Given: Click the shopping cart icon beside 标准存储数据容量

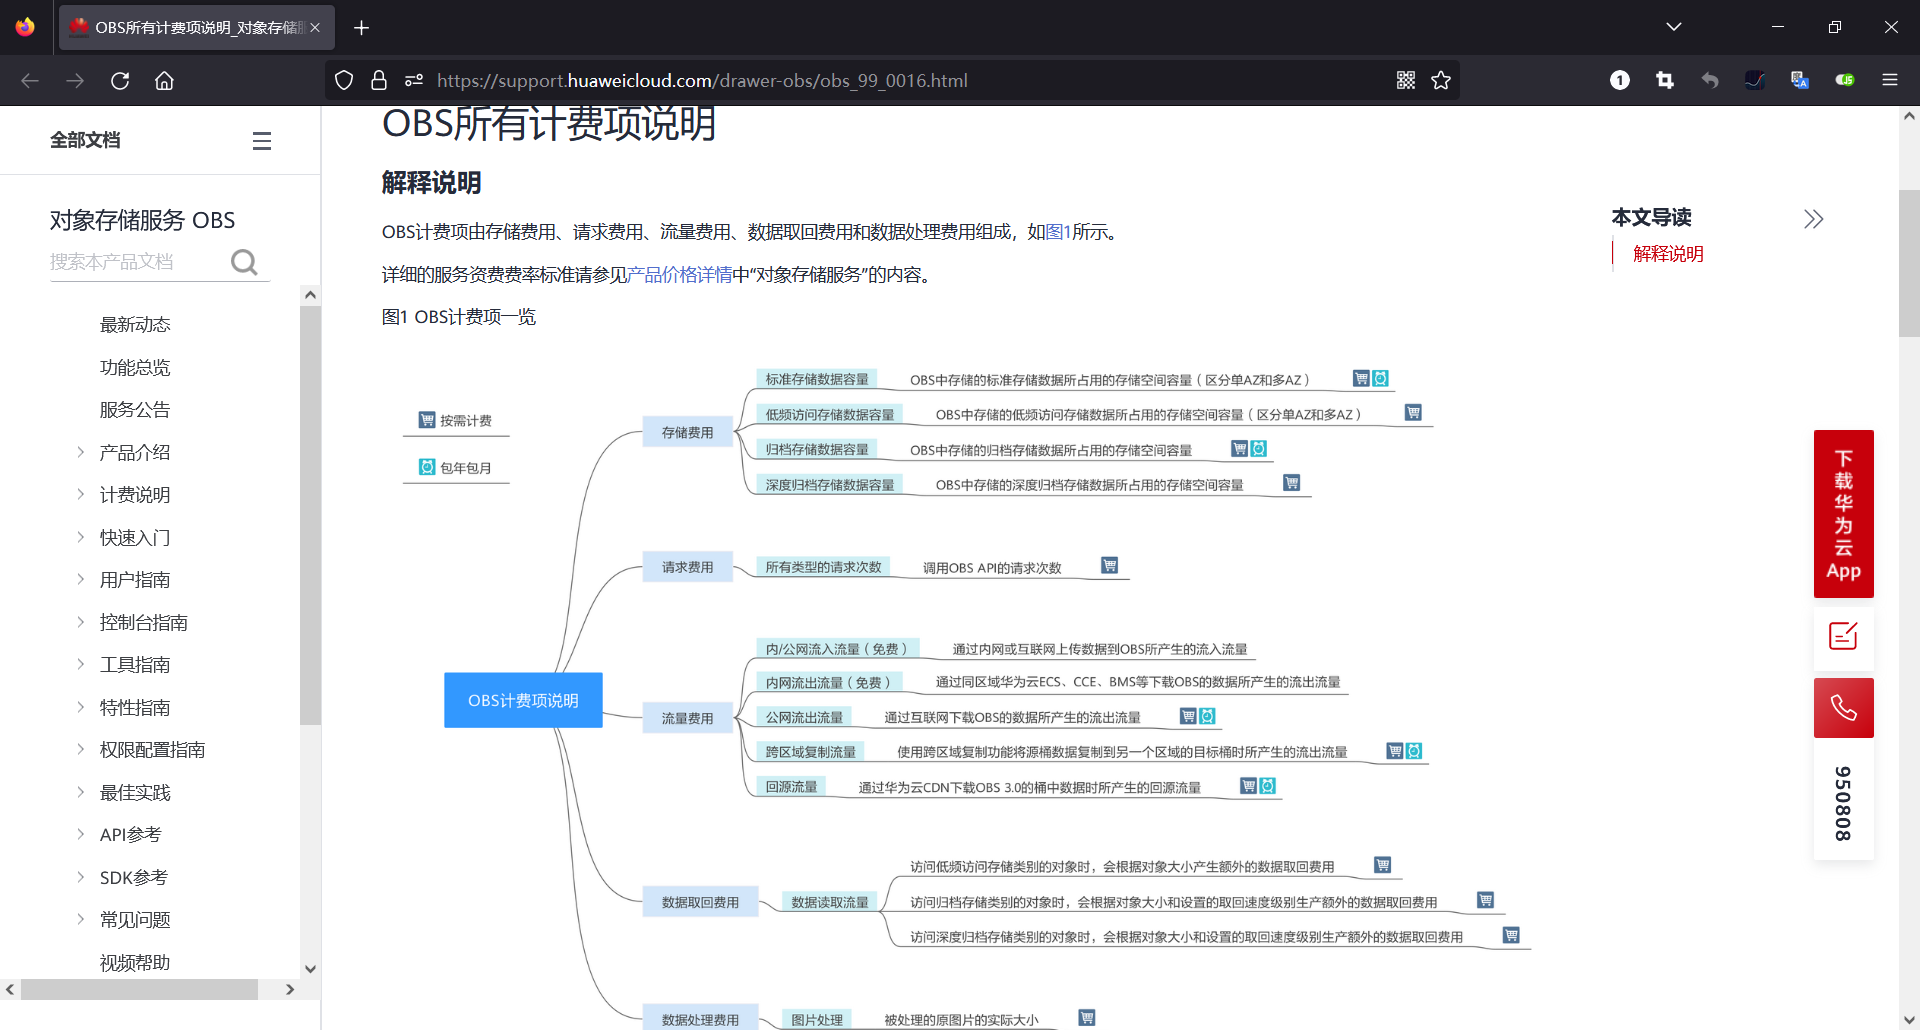Looking at the screenshot, I should 1360,378.
